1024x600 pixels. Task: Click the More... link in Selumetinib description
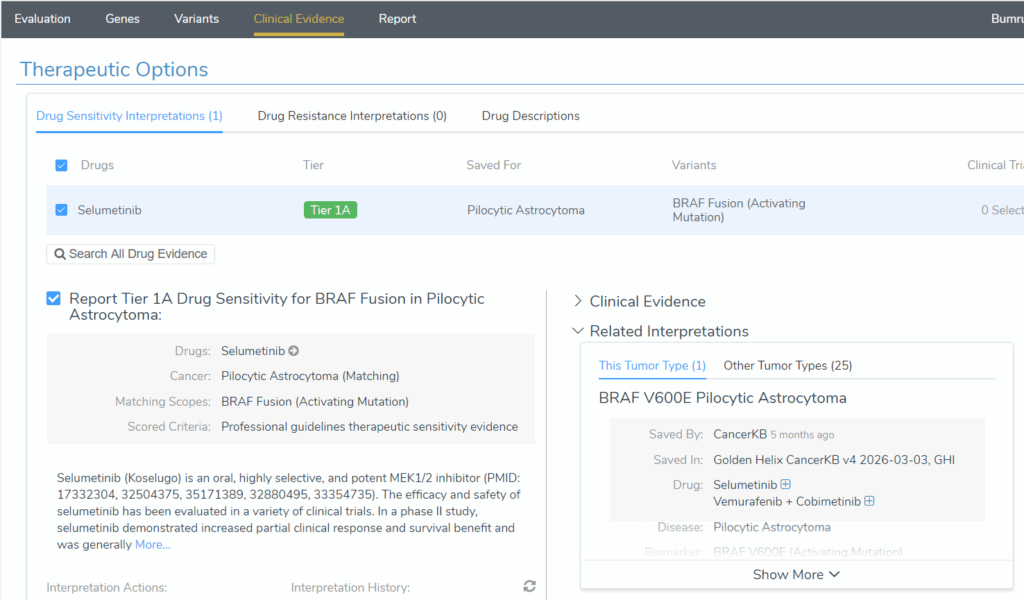(152, 545)
